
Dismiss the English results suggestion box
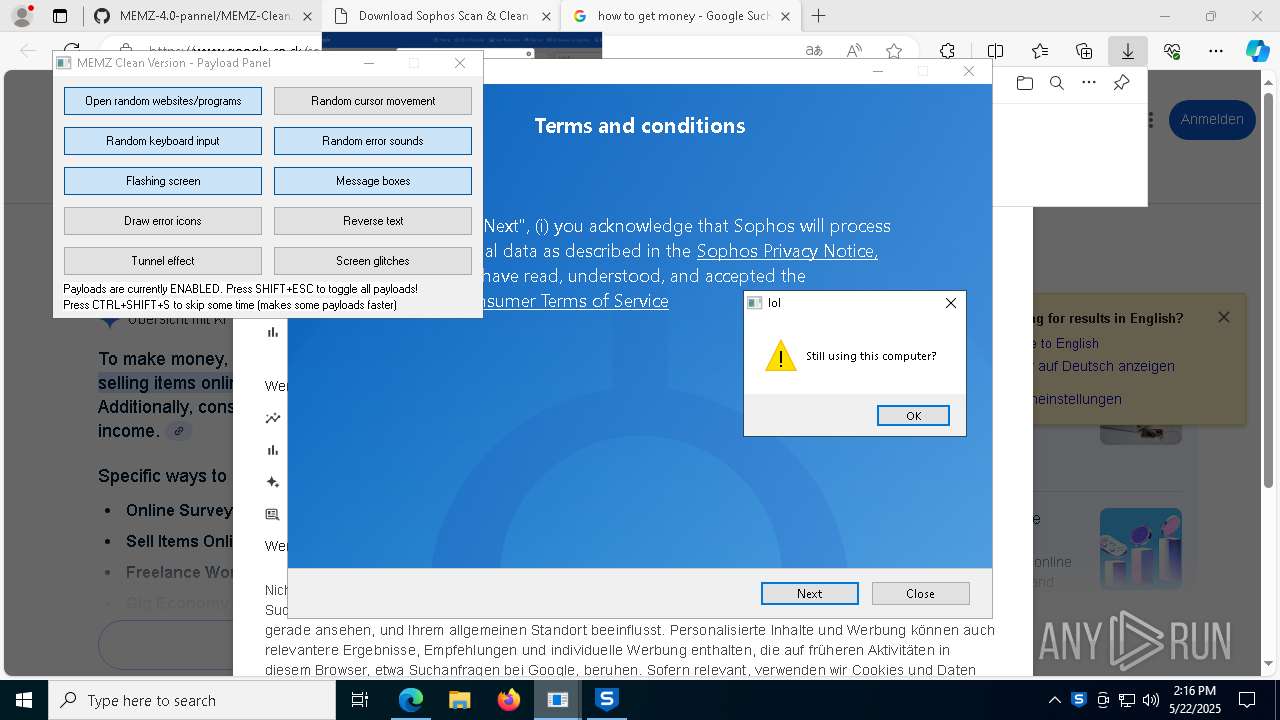pyautogui.click(x=1224, y=317)
